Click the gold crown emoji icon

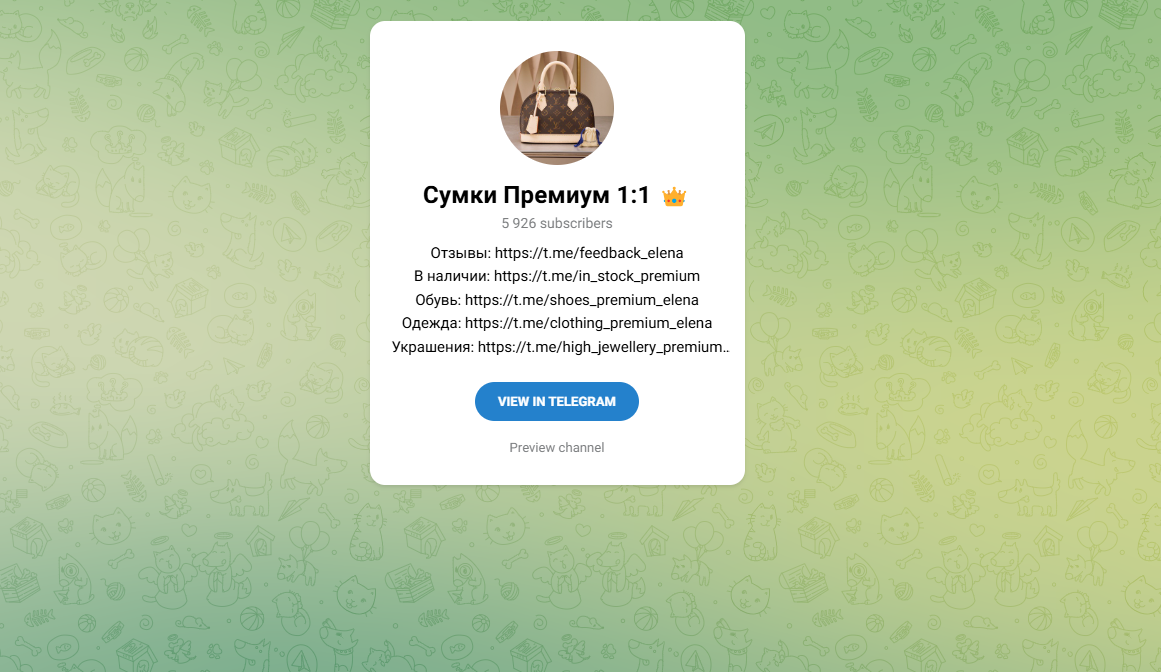pos(674,197)
